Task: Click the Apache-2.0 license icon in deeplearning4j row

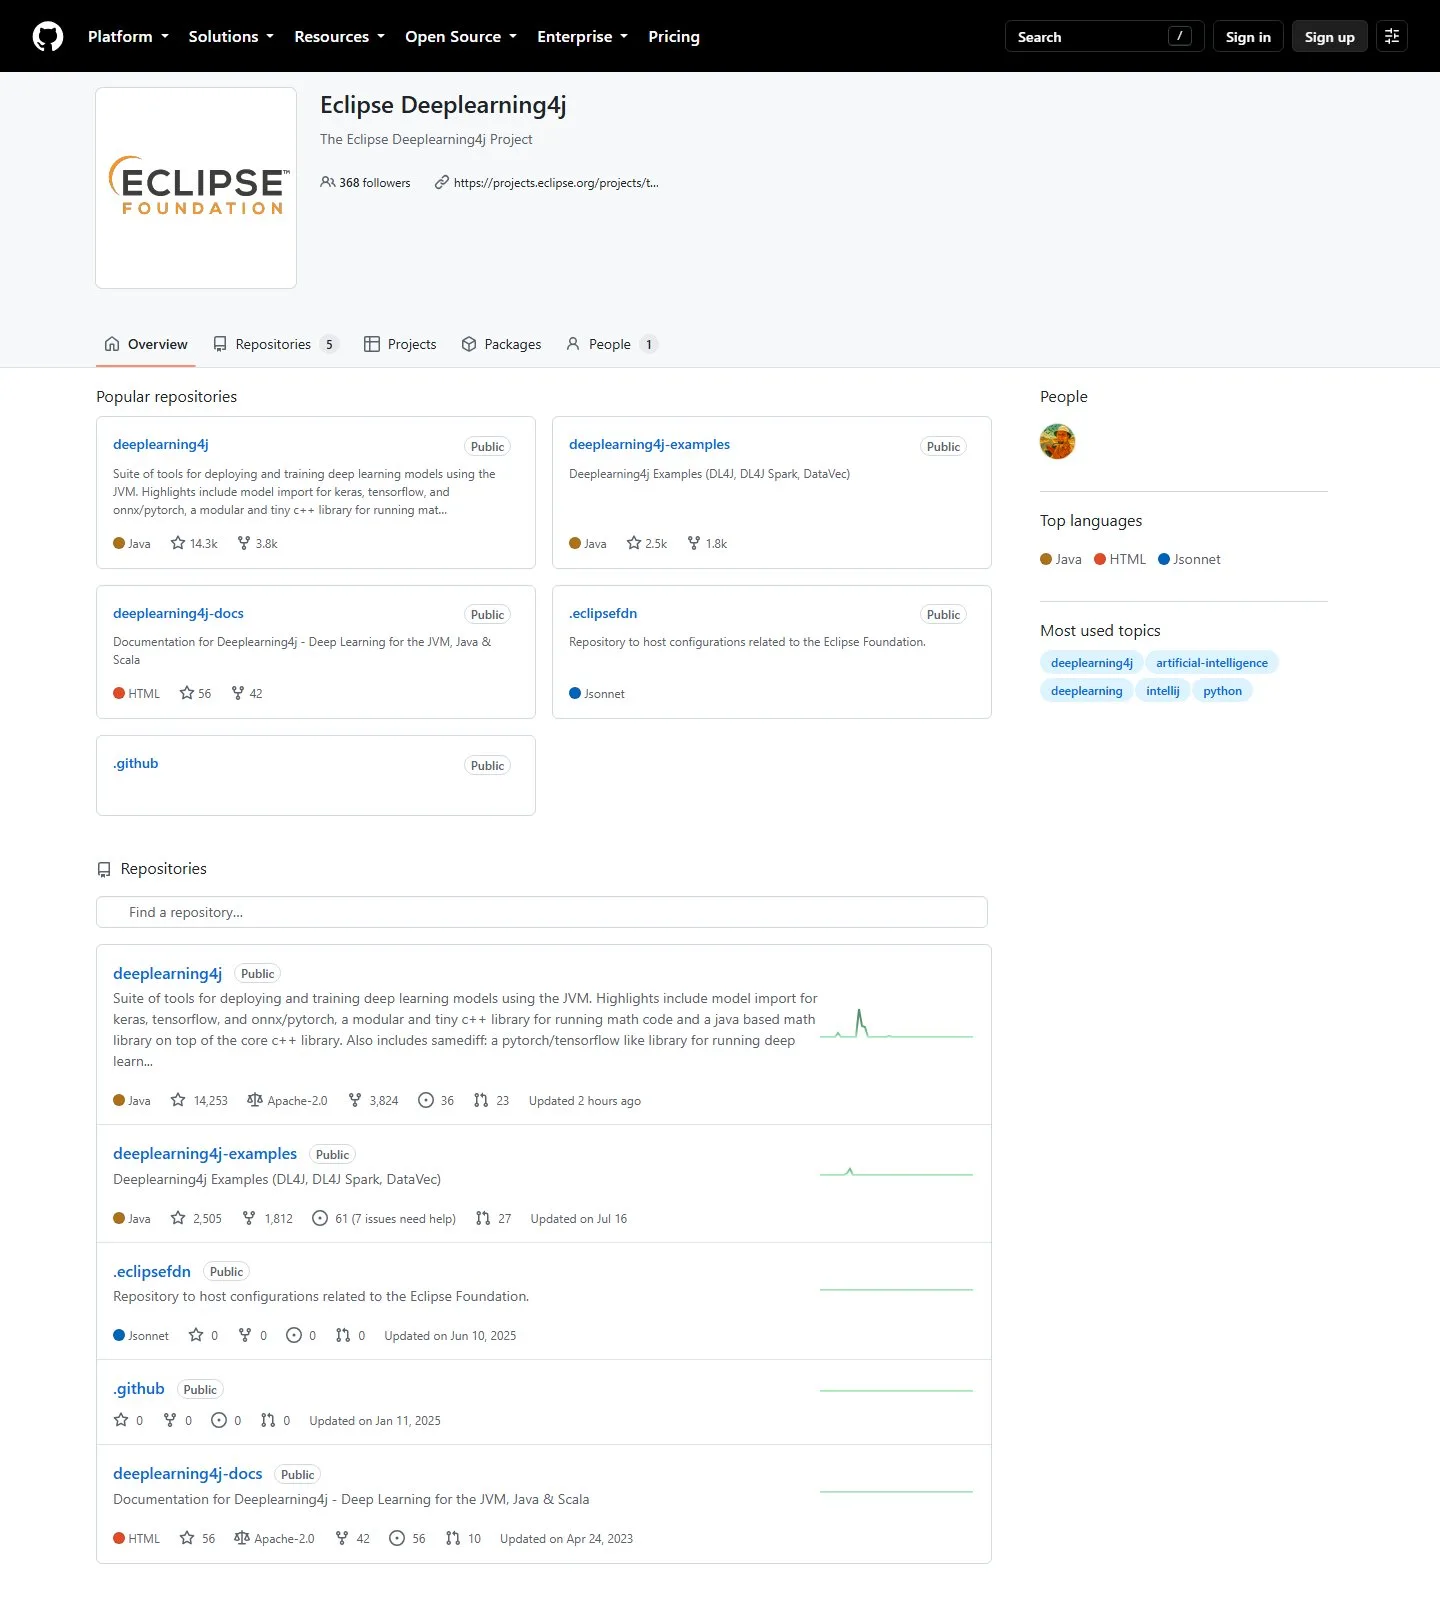Action: coord(255,1100)
